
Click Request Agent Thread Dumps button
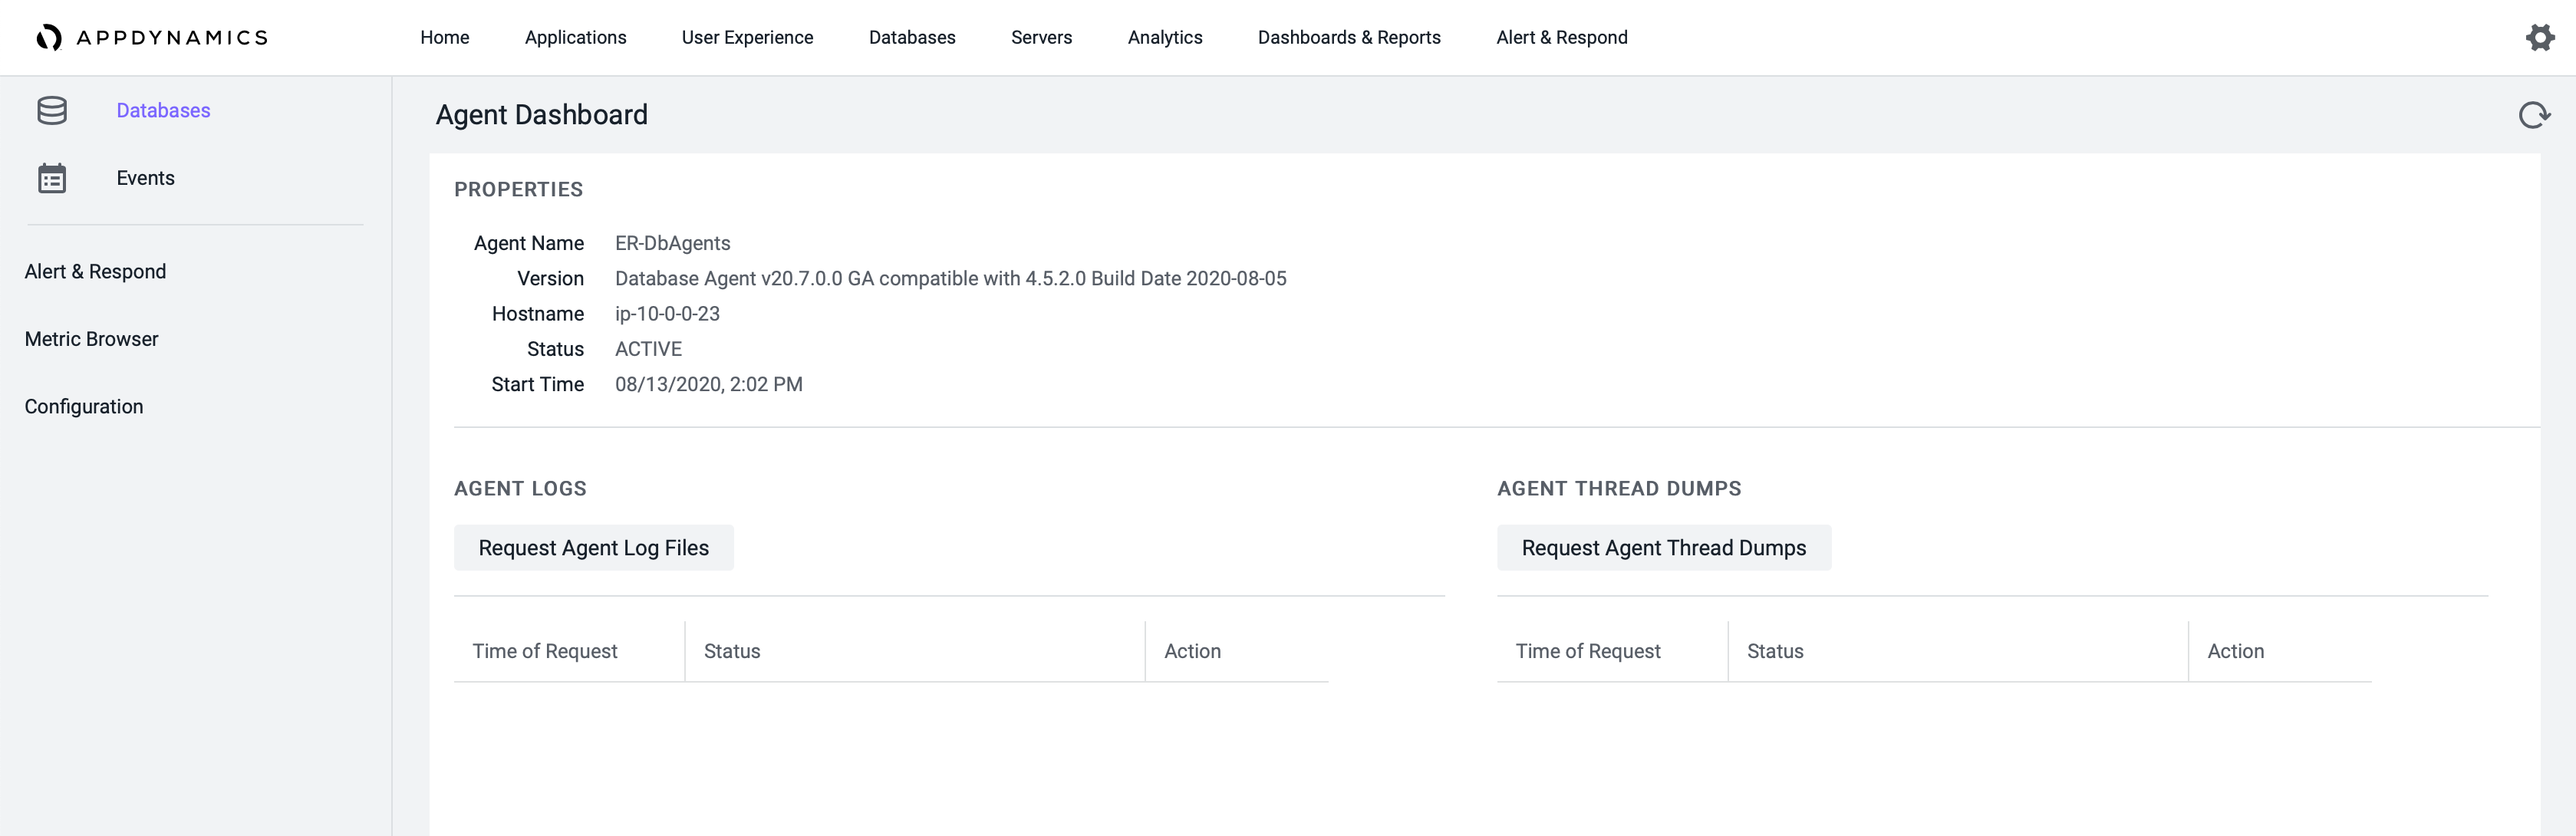(x=1664, y=548)
